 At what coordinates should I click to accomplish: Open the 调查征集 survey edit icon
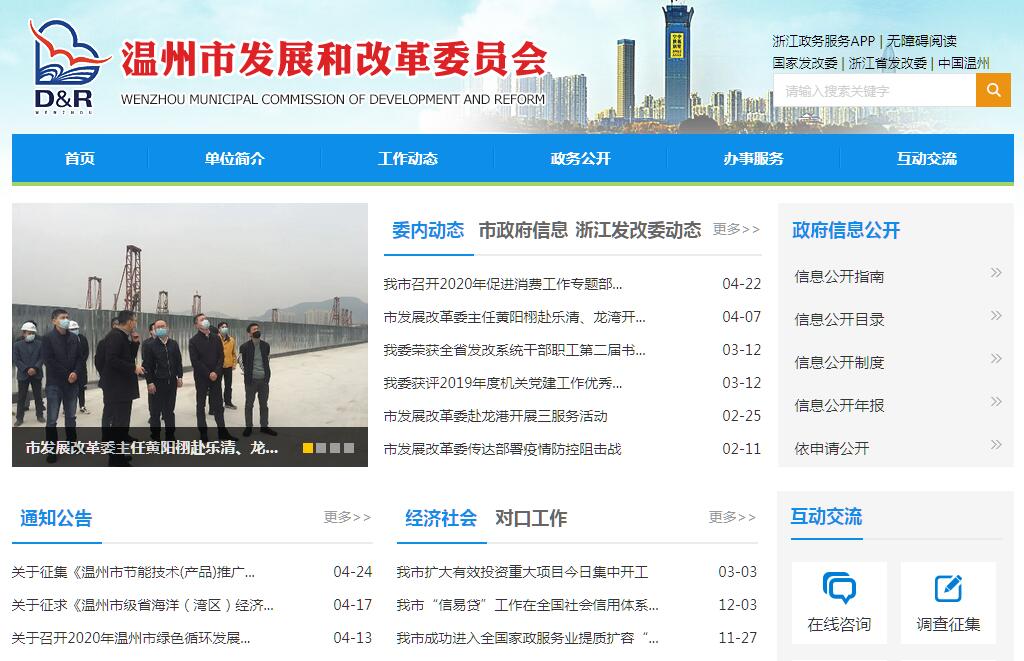pyautogui.click(x=947, y=588)
